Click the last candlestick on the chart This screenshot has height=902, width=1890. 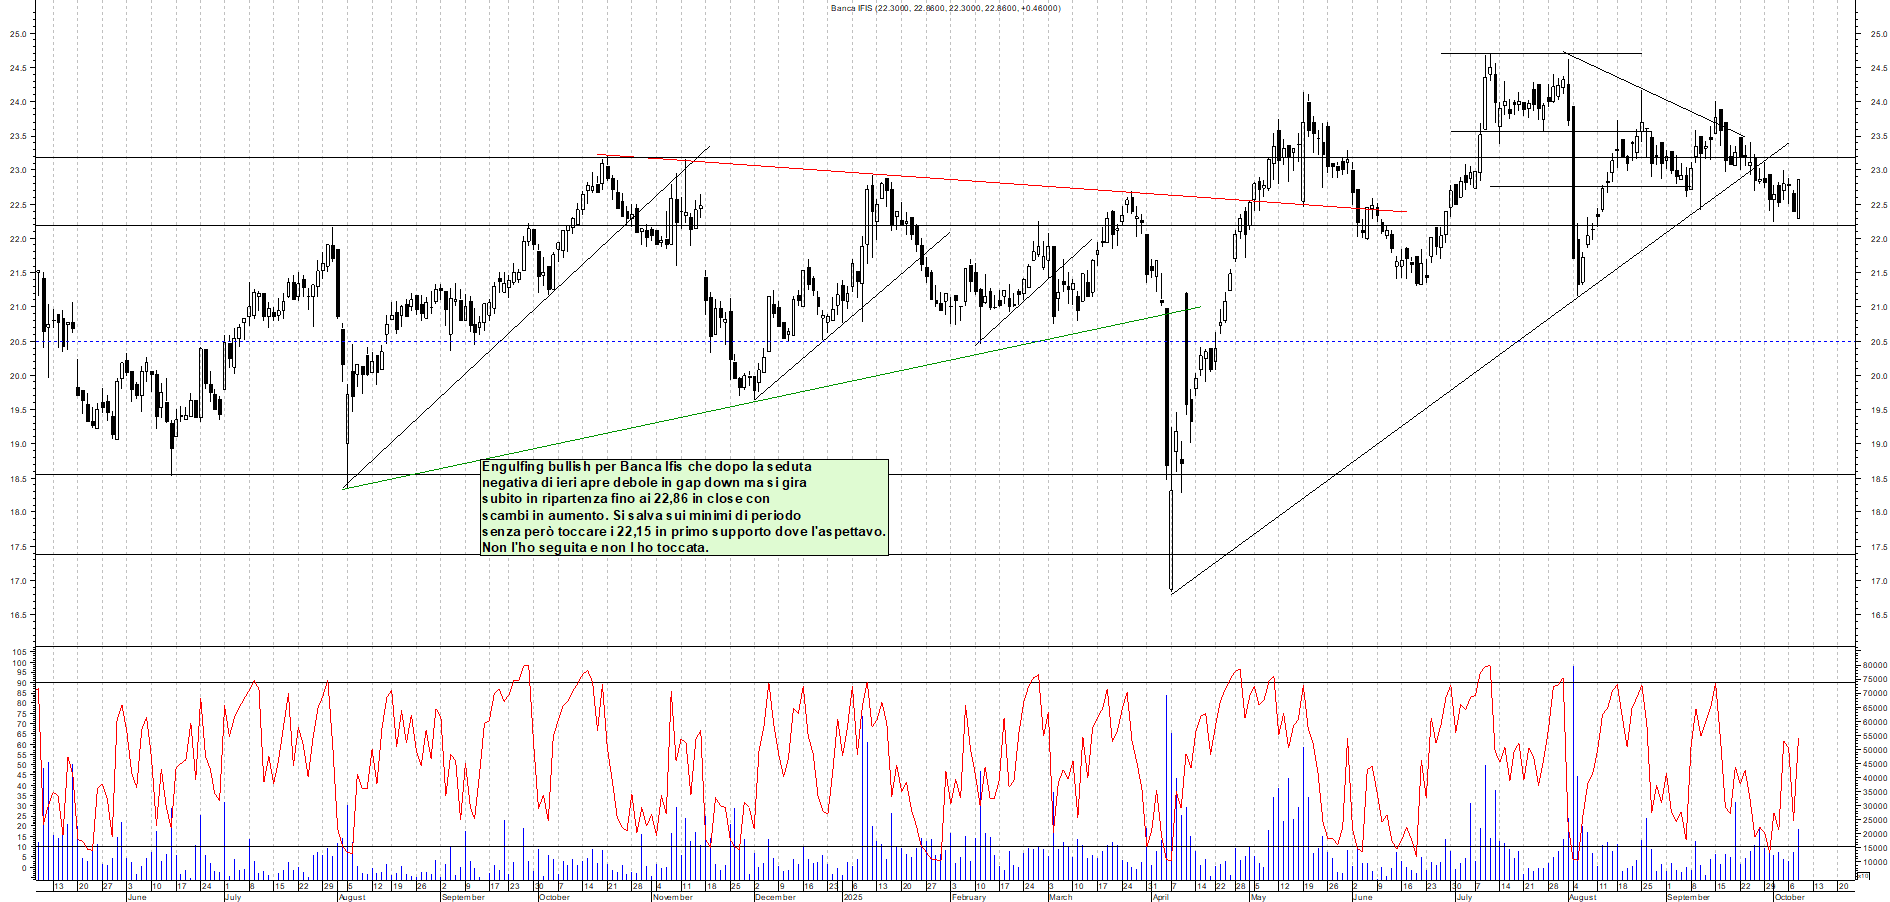pyautogui.click(x=1797, y=199)
